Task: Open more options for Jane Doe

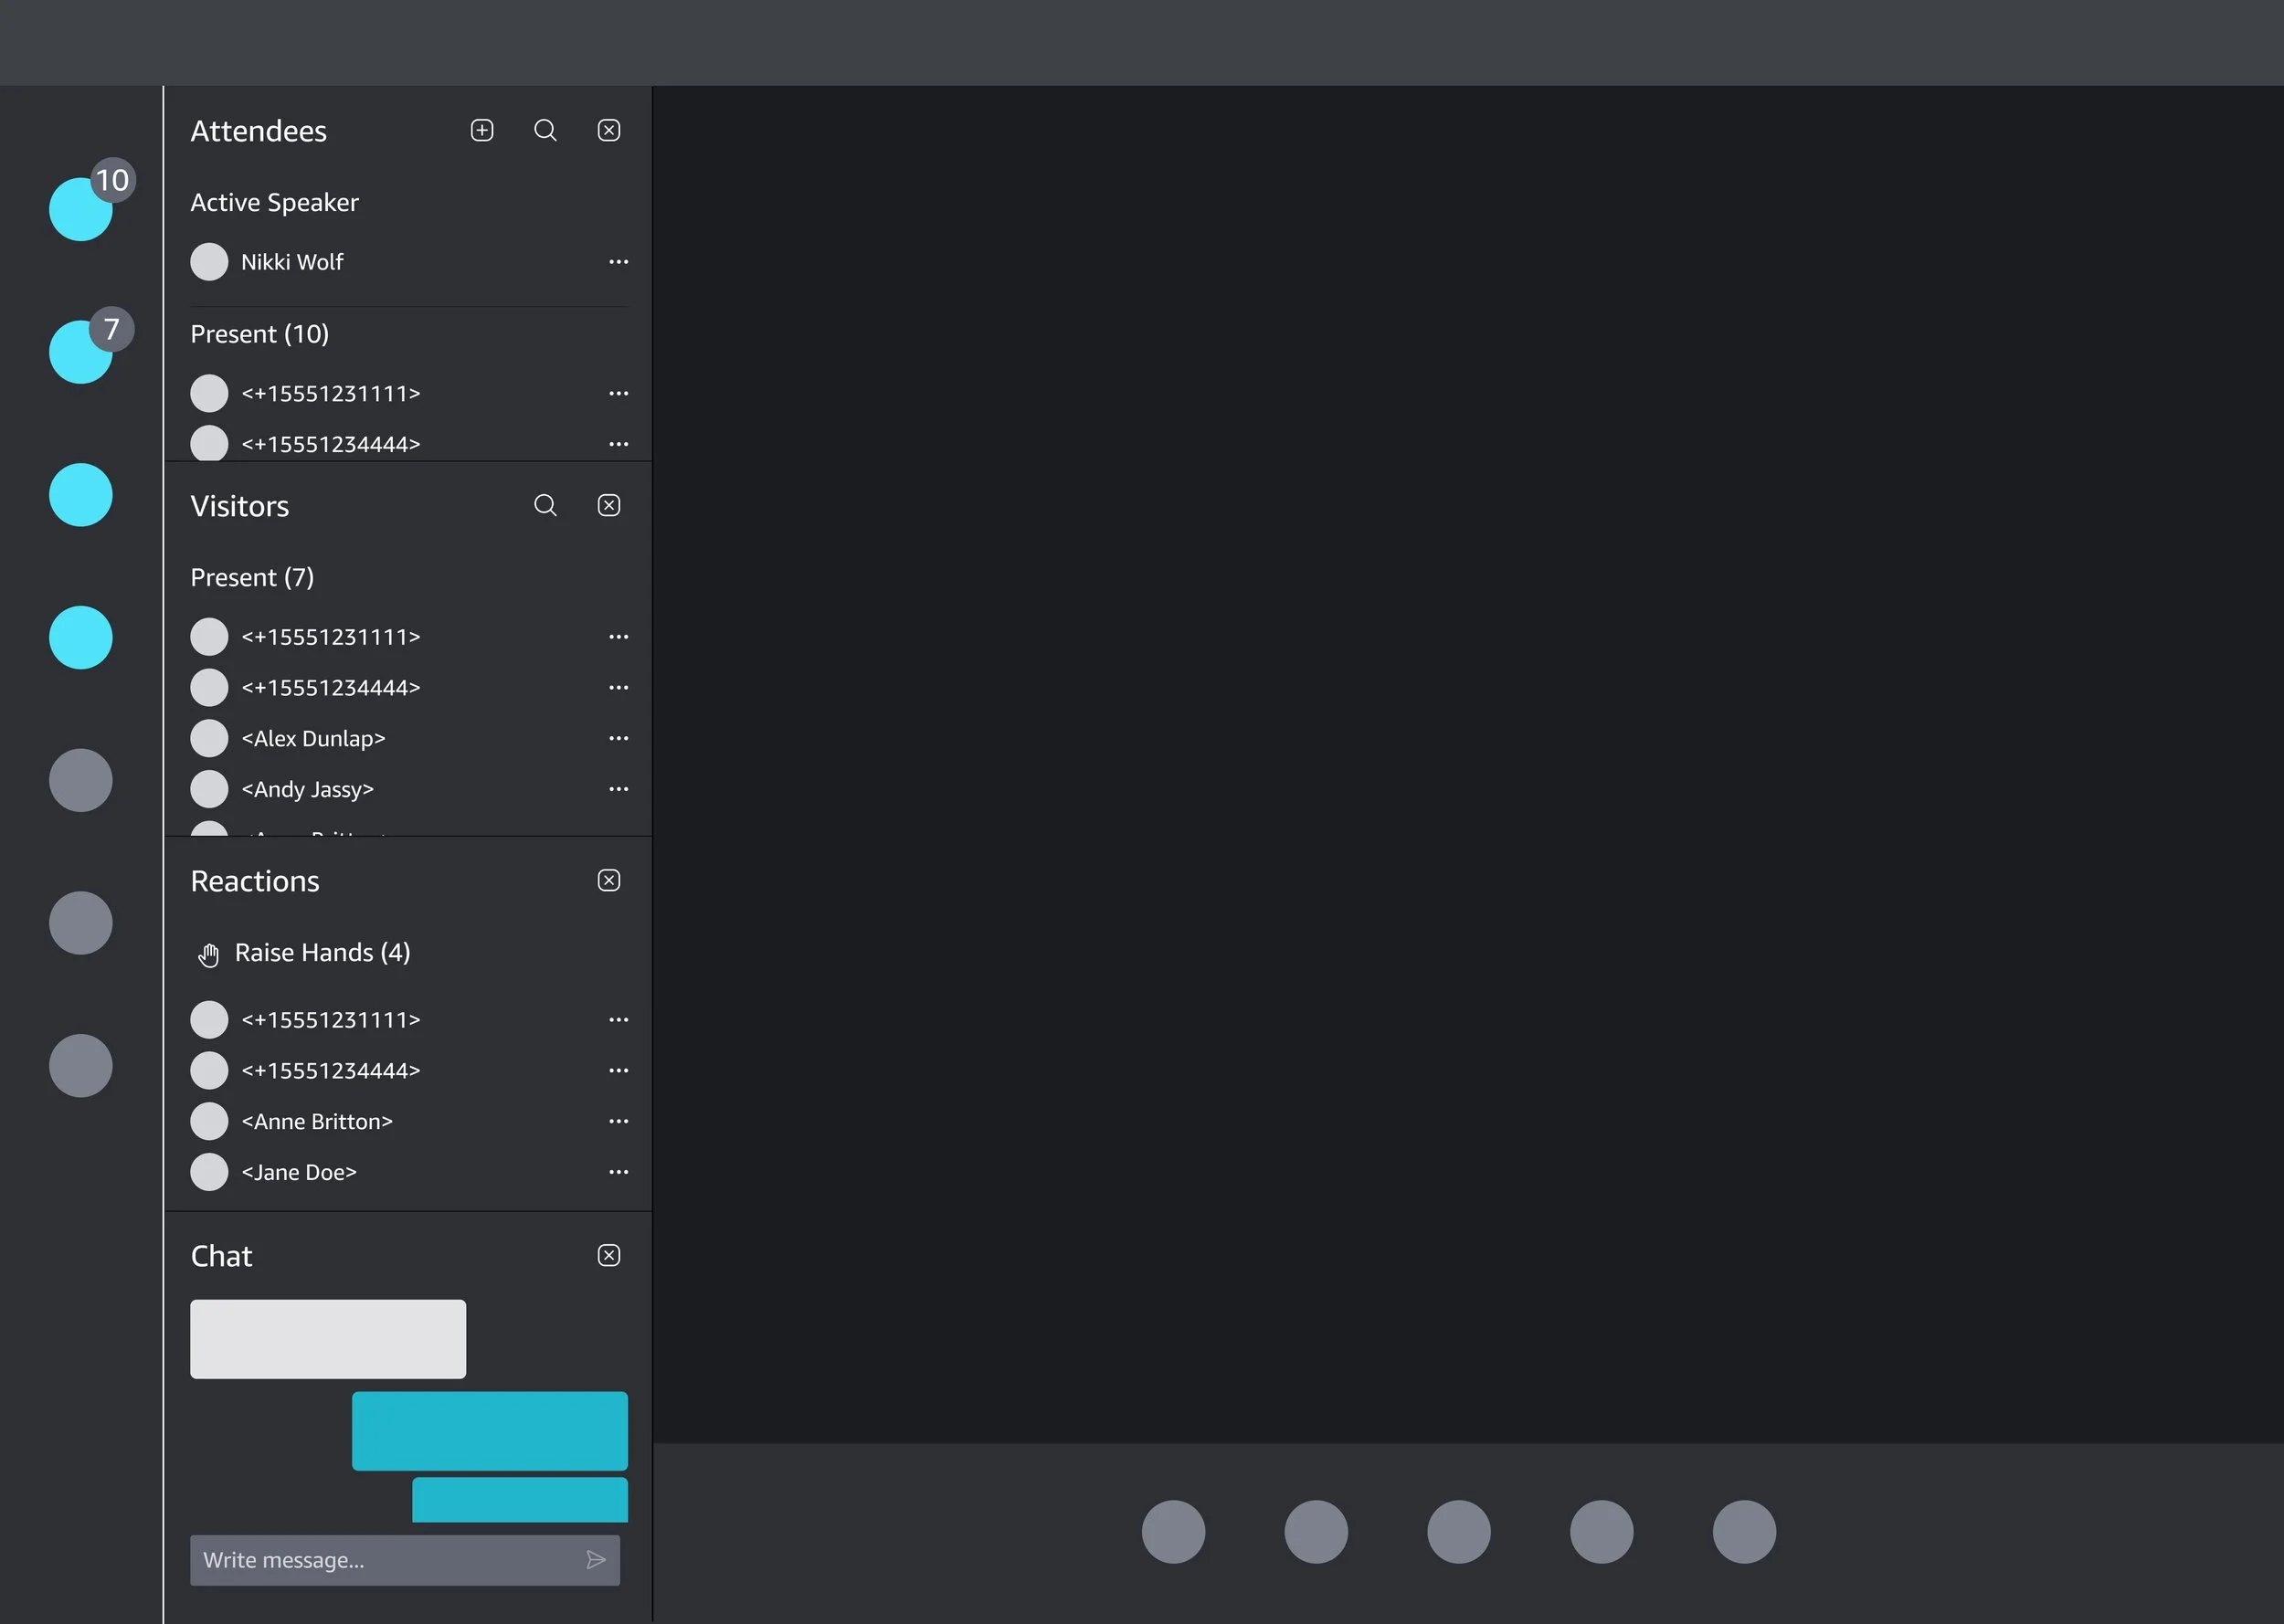Action: (619, 1172)
